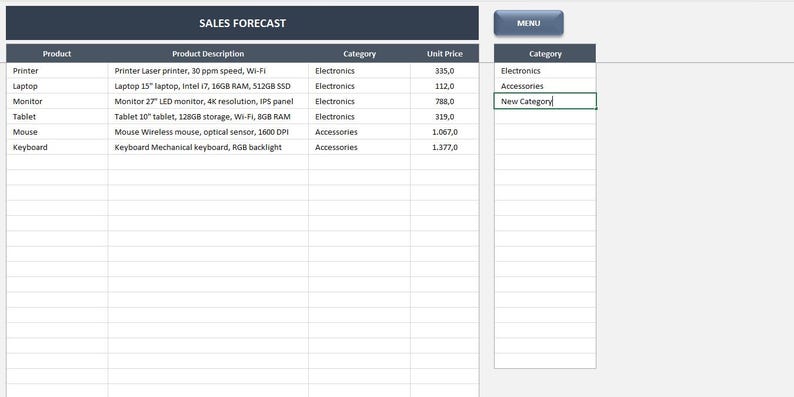Select the Product column header
Image resolution: width=794 pixels, height=397 pixels.
click(x=57, y=54)
